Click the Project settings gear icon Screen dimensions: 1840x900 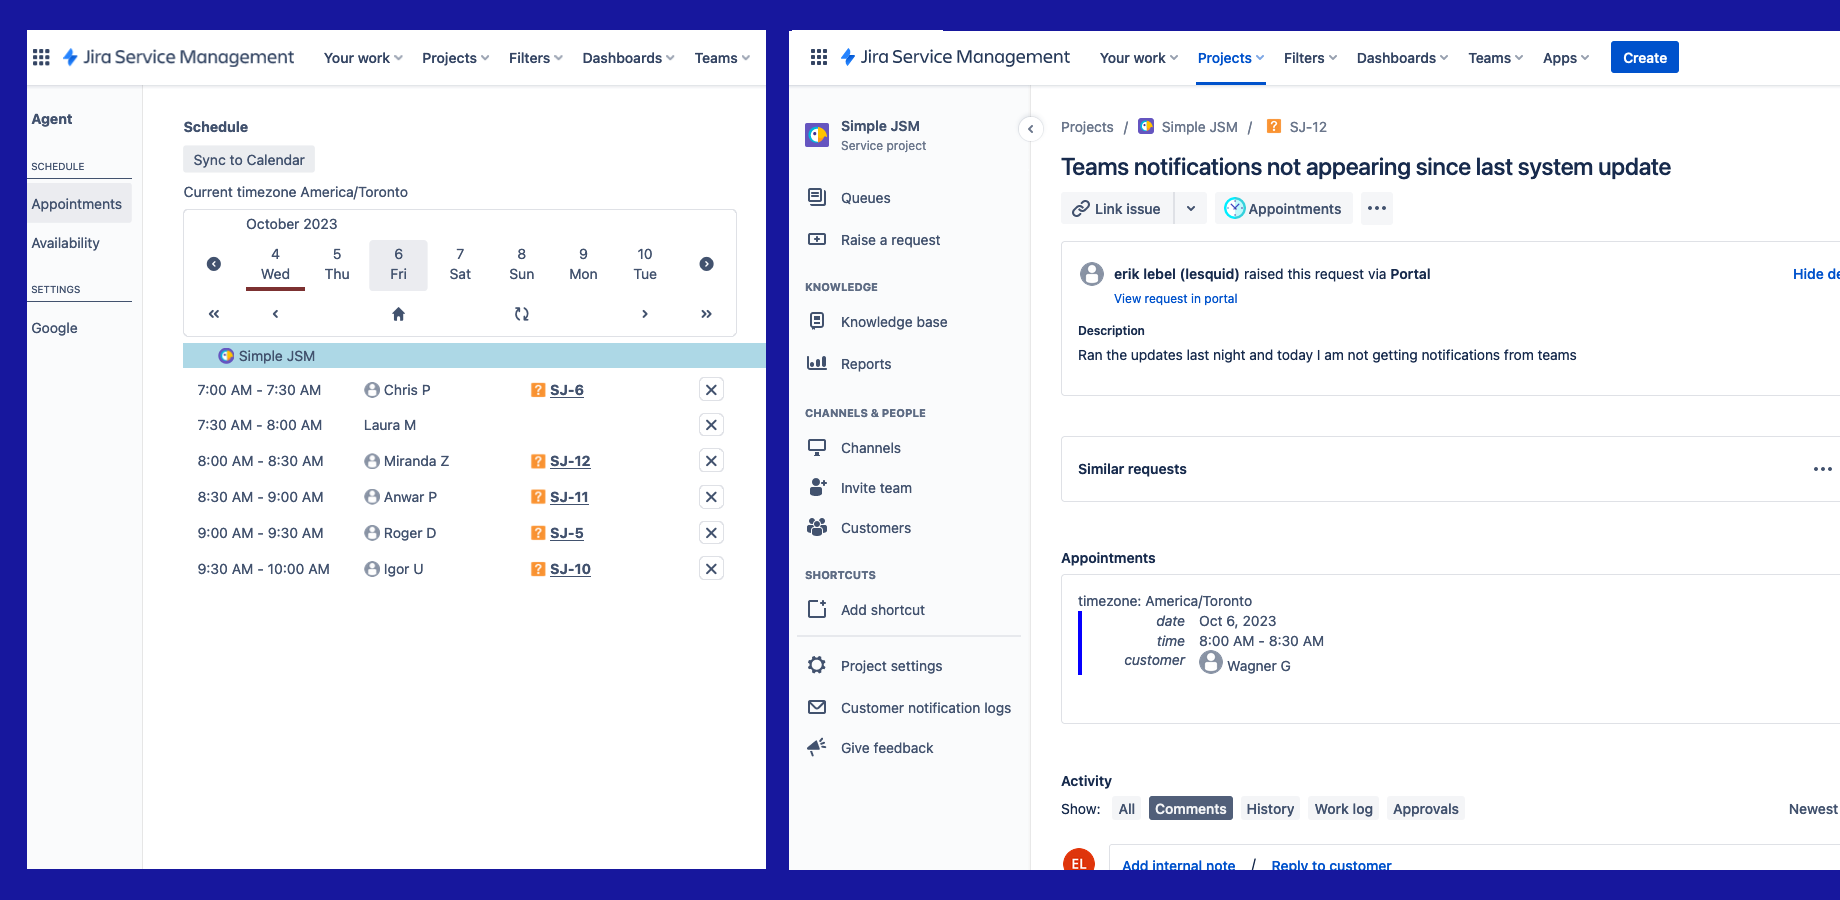pos(817,665)
